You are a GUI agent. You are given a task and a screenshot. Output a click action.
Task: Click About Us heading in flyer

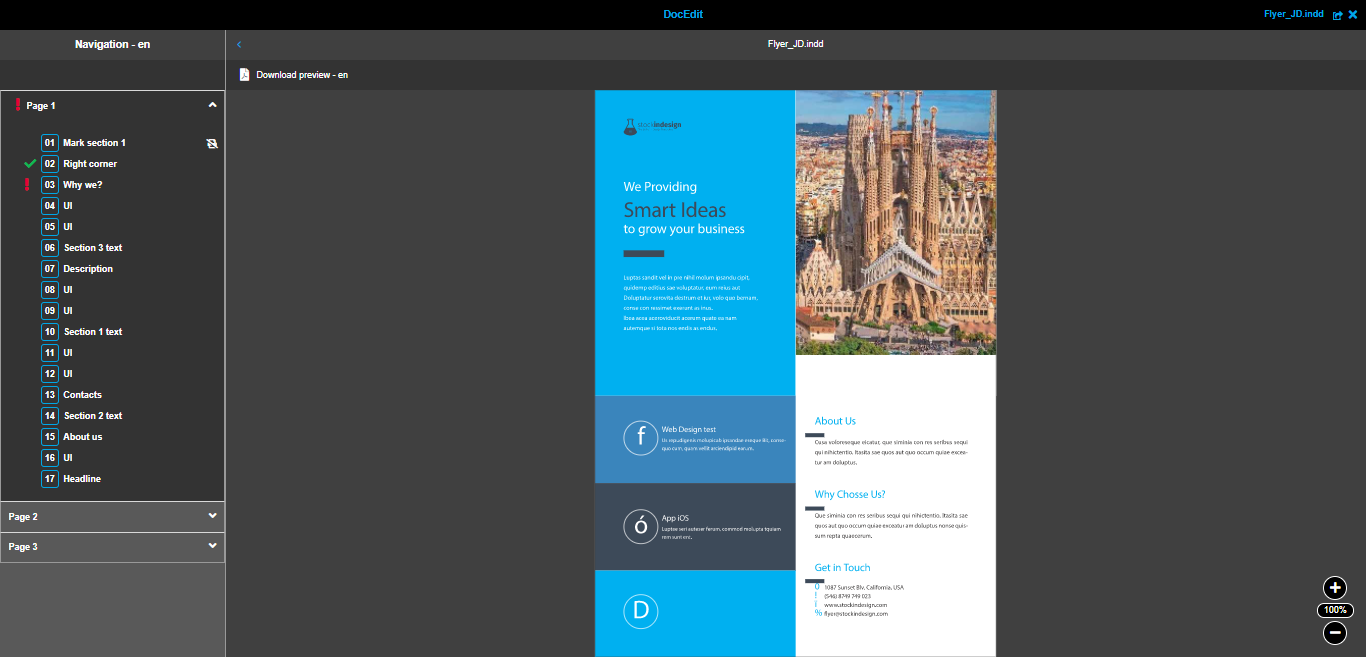(835, 421)
